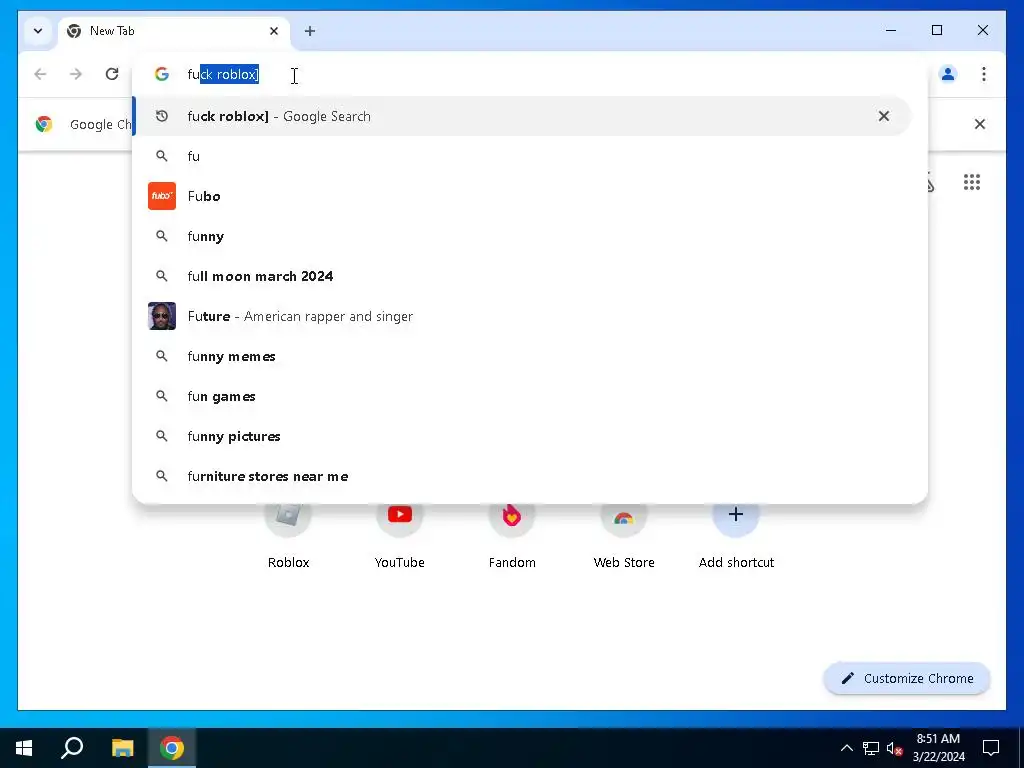Image resolution: width=1024 pixels, height=768 pixels.
Task: Click Chrome icon in taskbar
Action: point(172,748)
